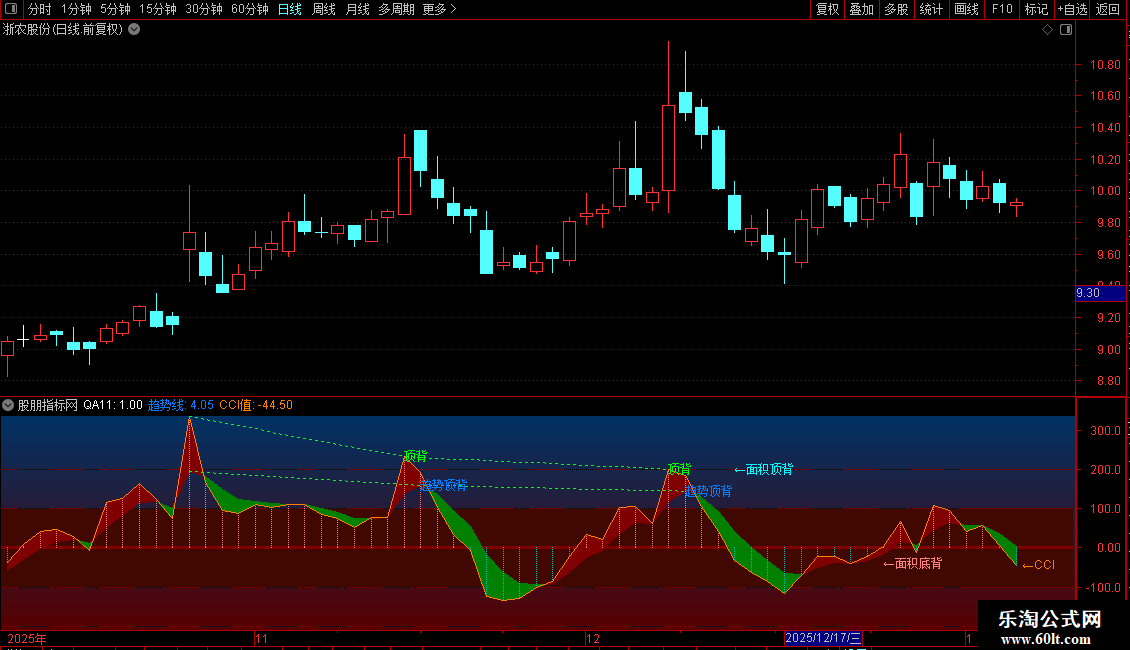
Task: Click the 返回 back button
Action: tap(1108, 9)
